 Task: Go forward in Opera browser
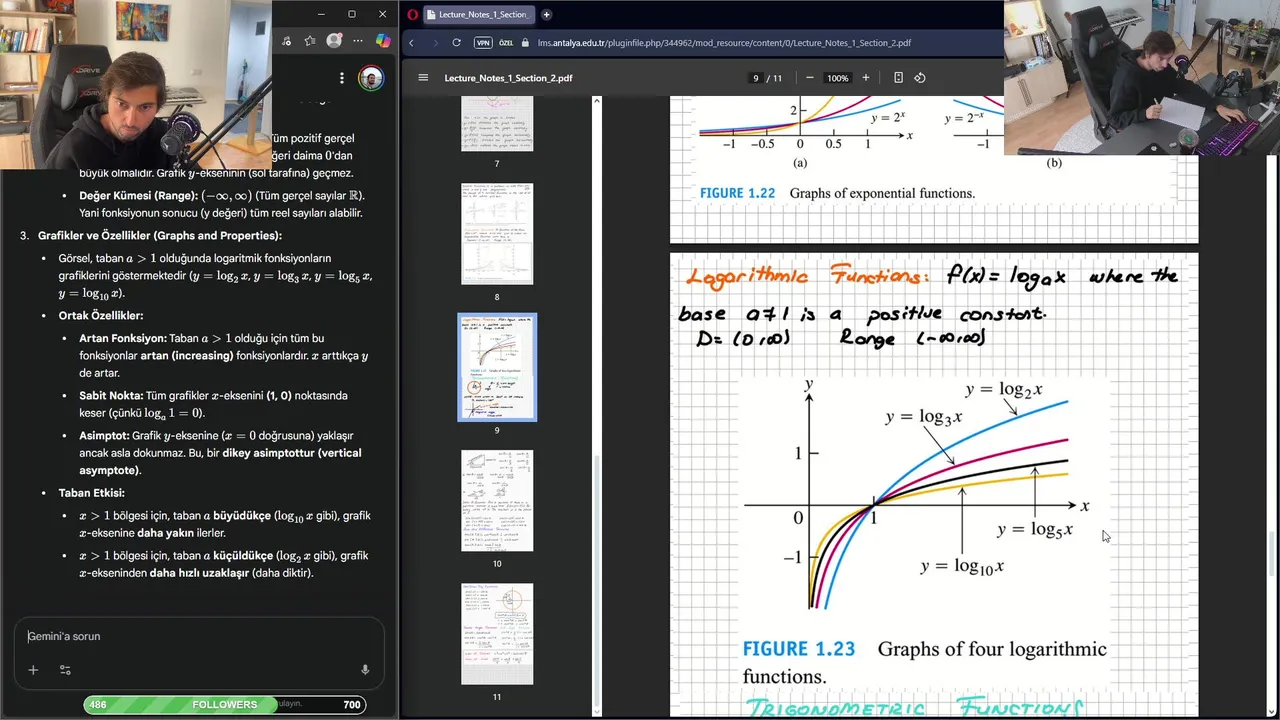[x=434, y=43]
